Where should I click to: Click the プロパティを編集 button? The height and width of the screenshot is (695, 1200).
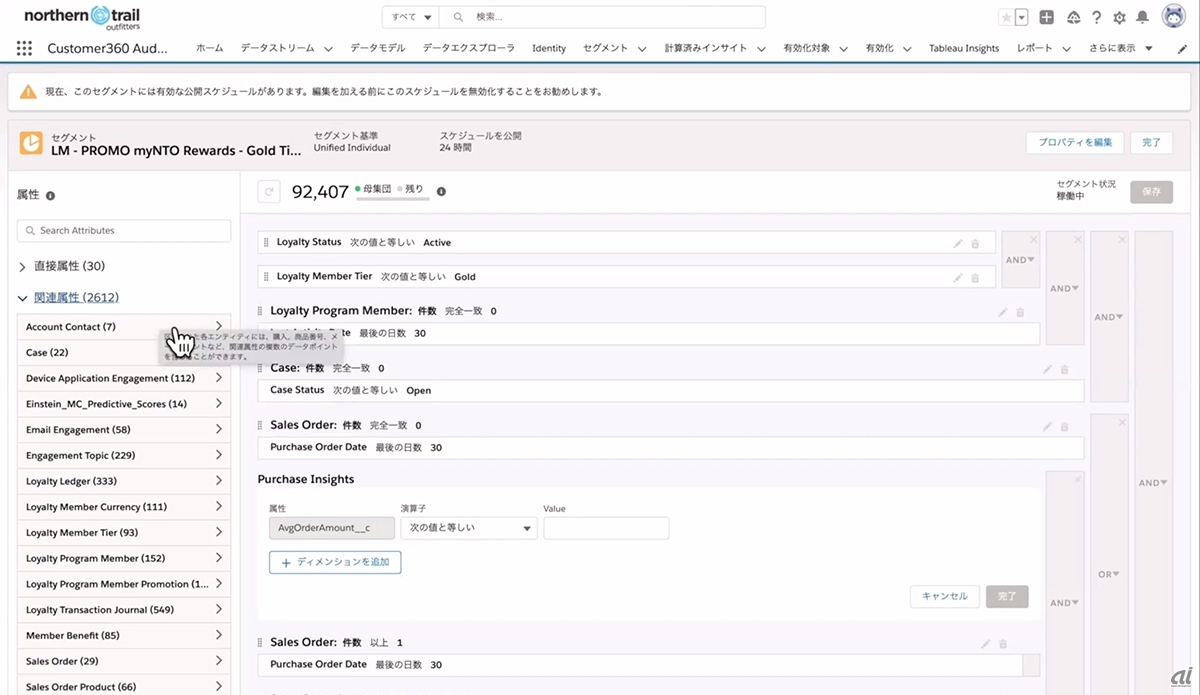coord(1075,143)
